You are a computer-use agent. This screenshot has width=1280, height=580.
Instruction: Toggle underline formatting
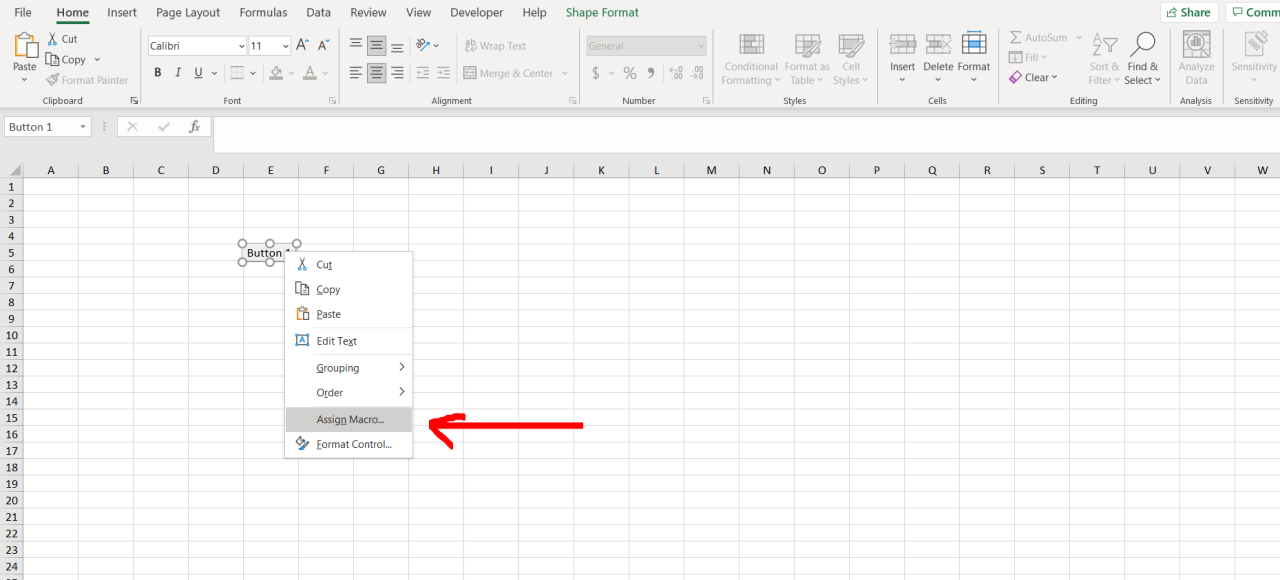tap(197, 72)
